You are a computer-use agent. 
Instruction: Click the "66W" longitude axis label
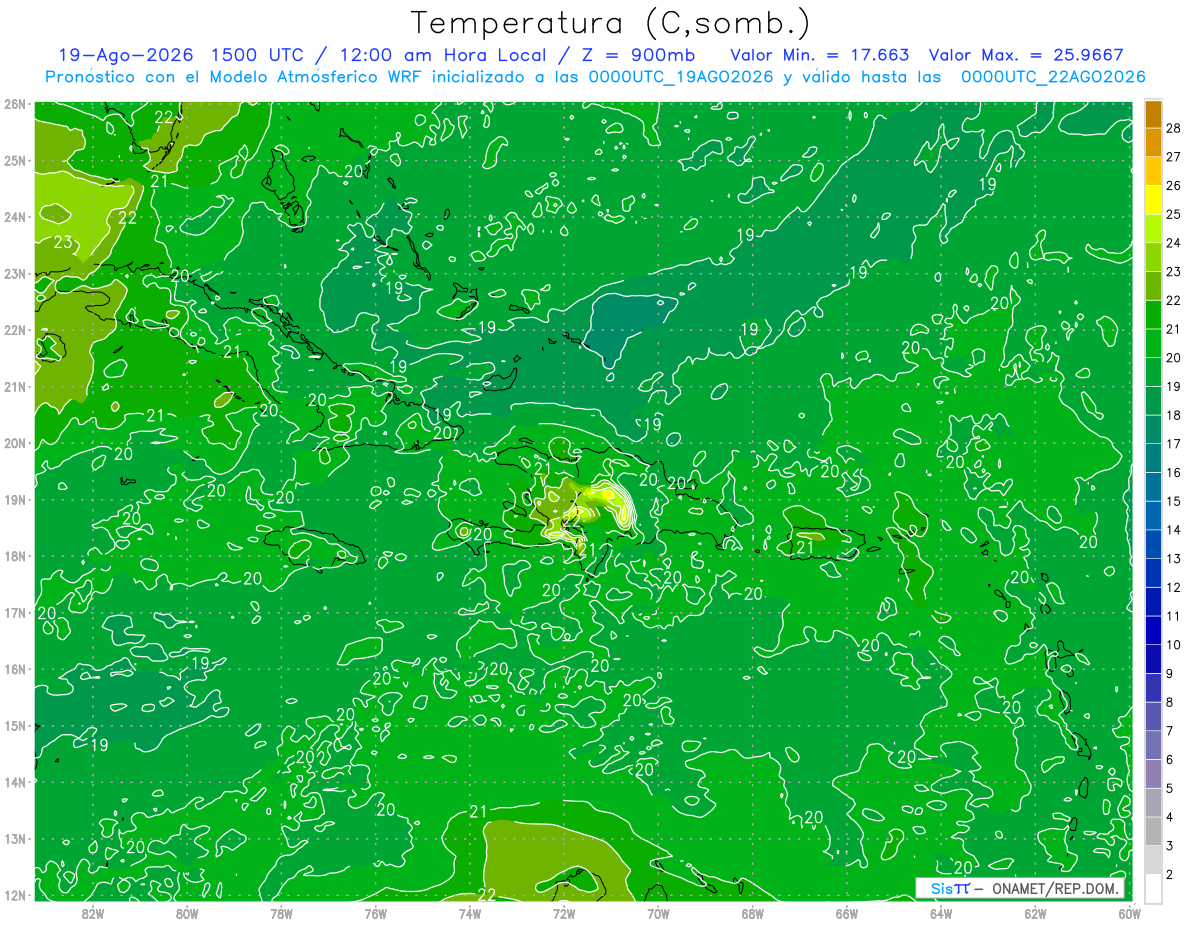pyautogui.click(x=846, y=912)
